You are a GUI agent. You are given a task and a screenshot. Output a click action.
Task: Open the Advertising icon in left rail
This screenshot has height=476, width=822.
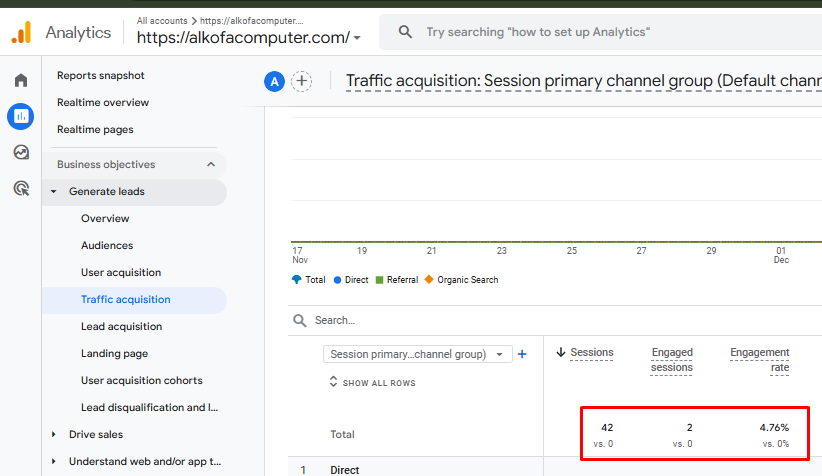[x=21, y=187]
